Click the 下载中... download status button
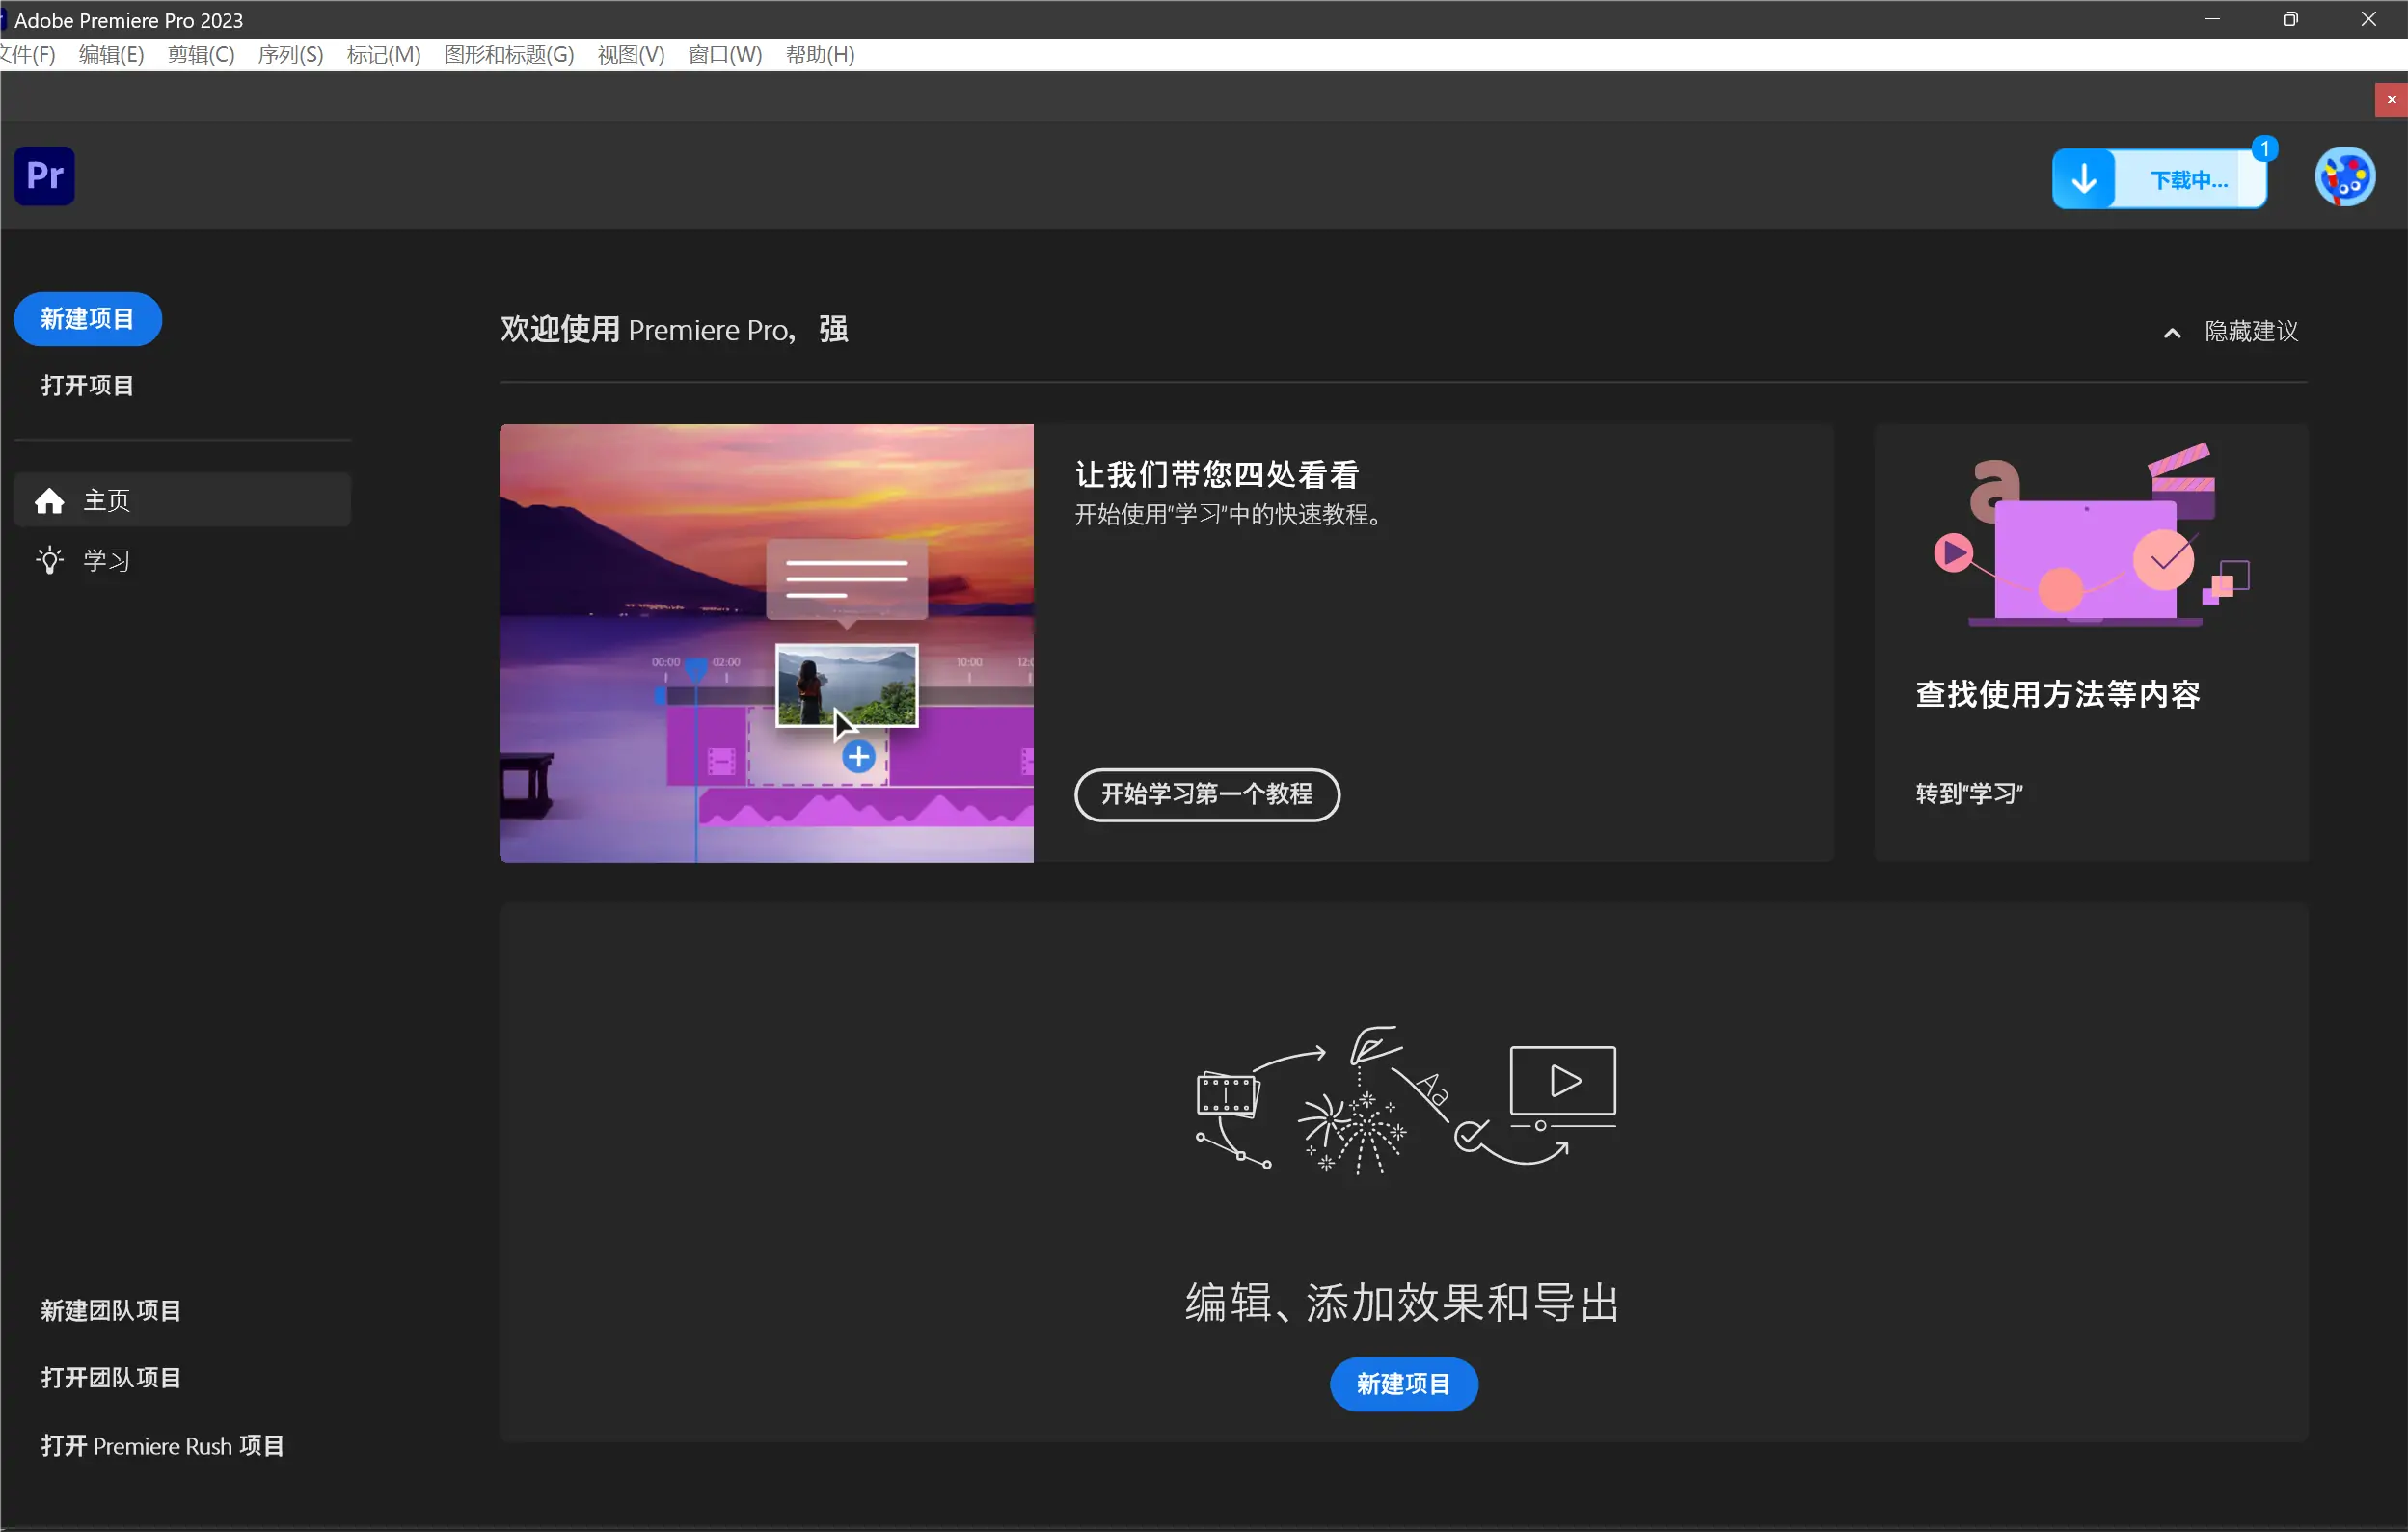2408x1532 pixels. (x=2188, y=181)
